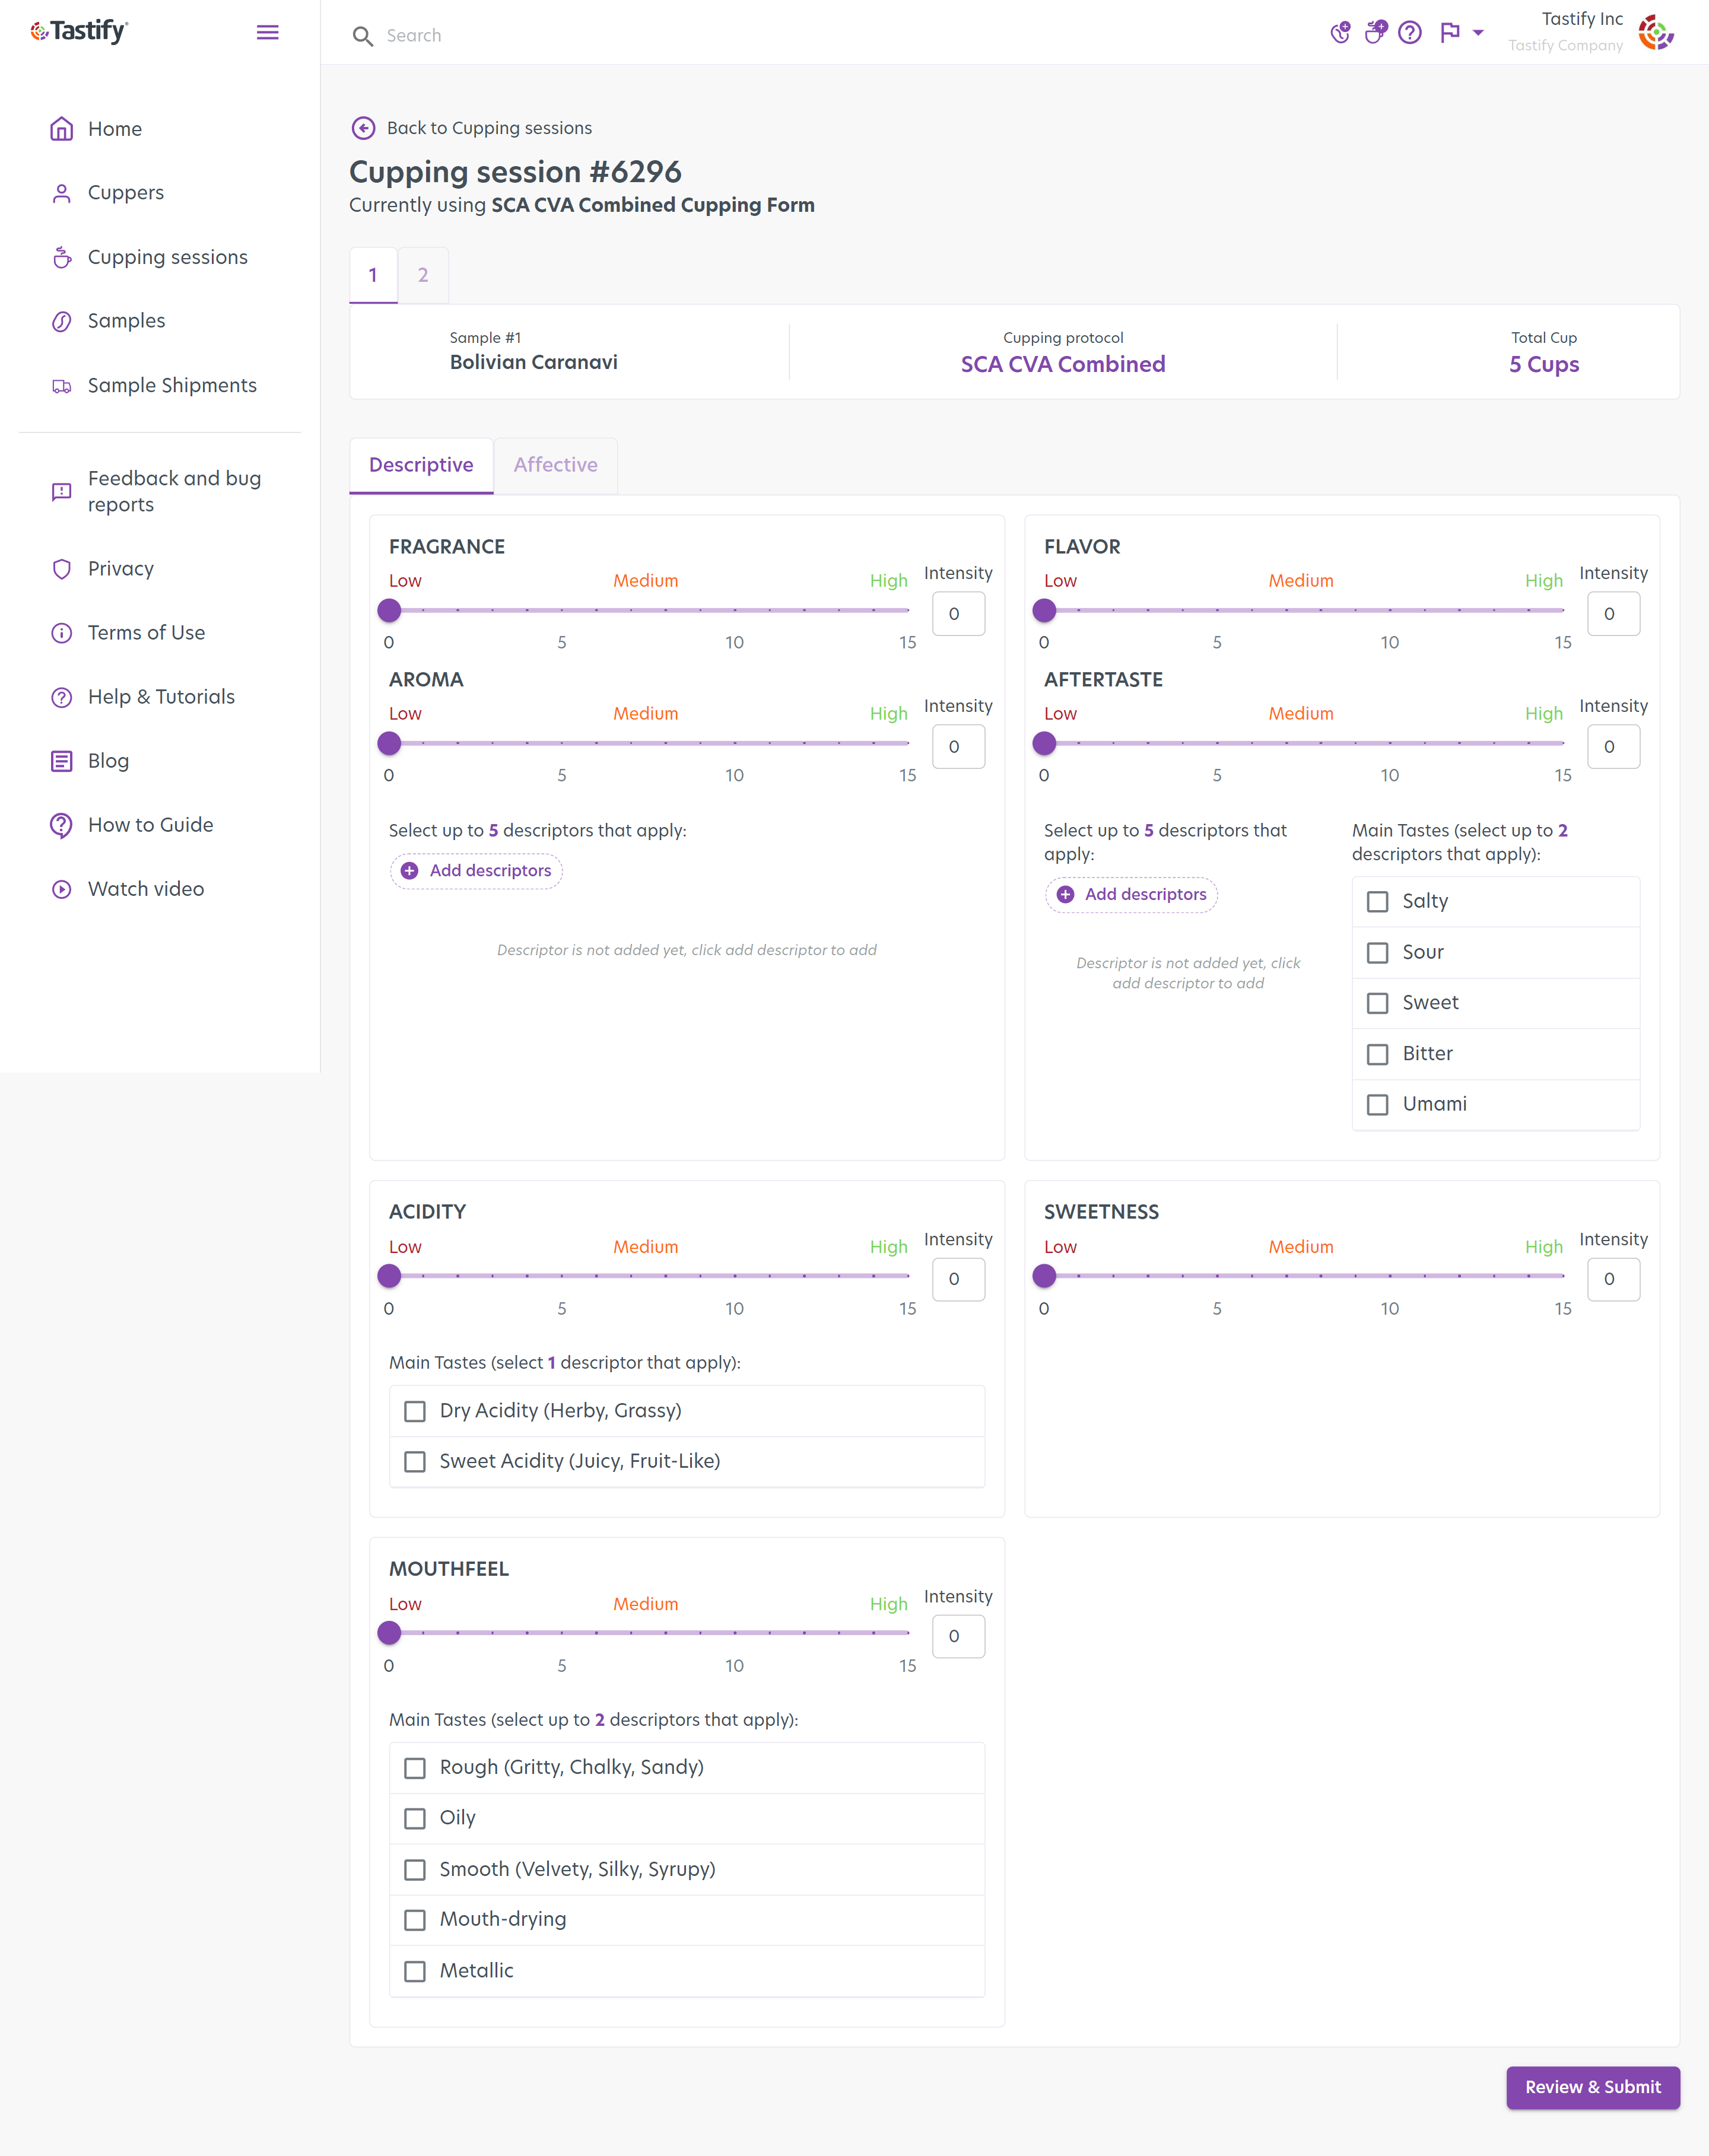This screenshot has height=2156, width=1709.
Task: Open Sample Shipments in the sidebar
Action: [x=171, y=386]
